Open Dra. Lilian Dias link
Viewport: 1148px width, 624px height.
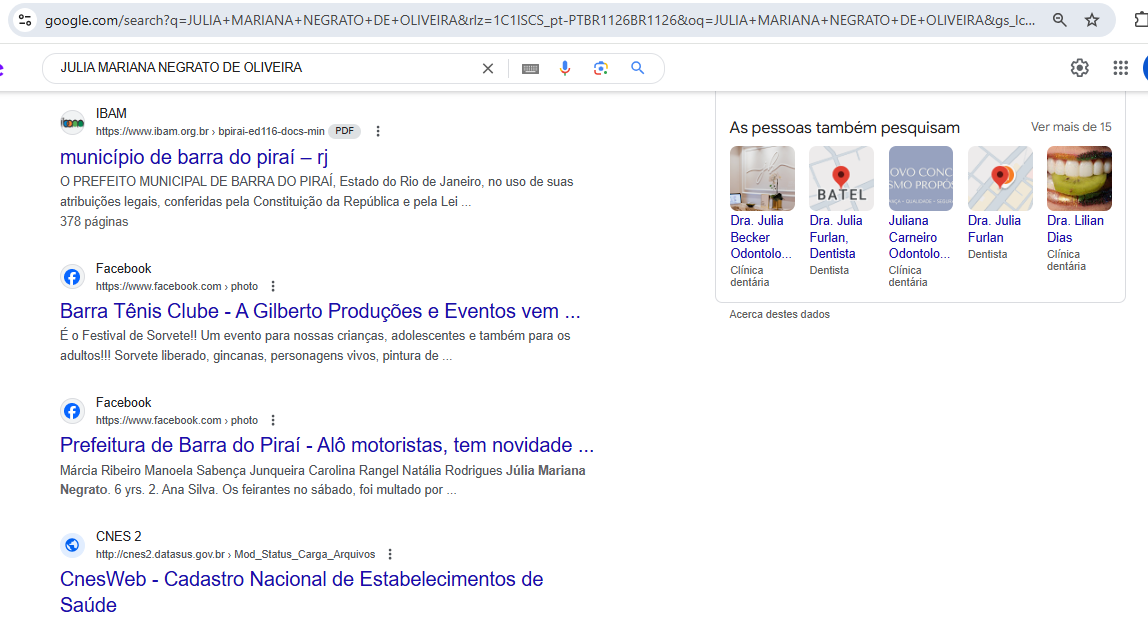coord(1075,229)
